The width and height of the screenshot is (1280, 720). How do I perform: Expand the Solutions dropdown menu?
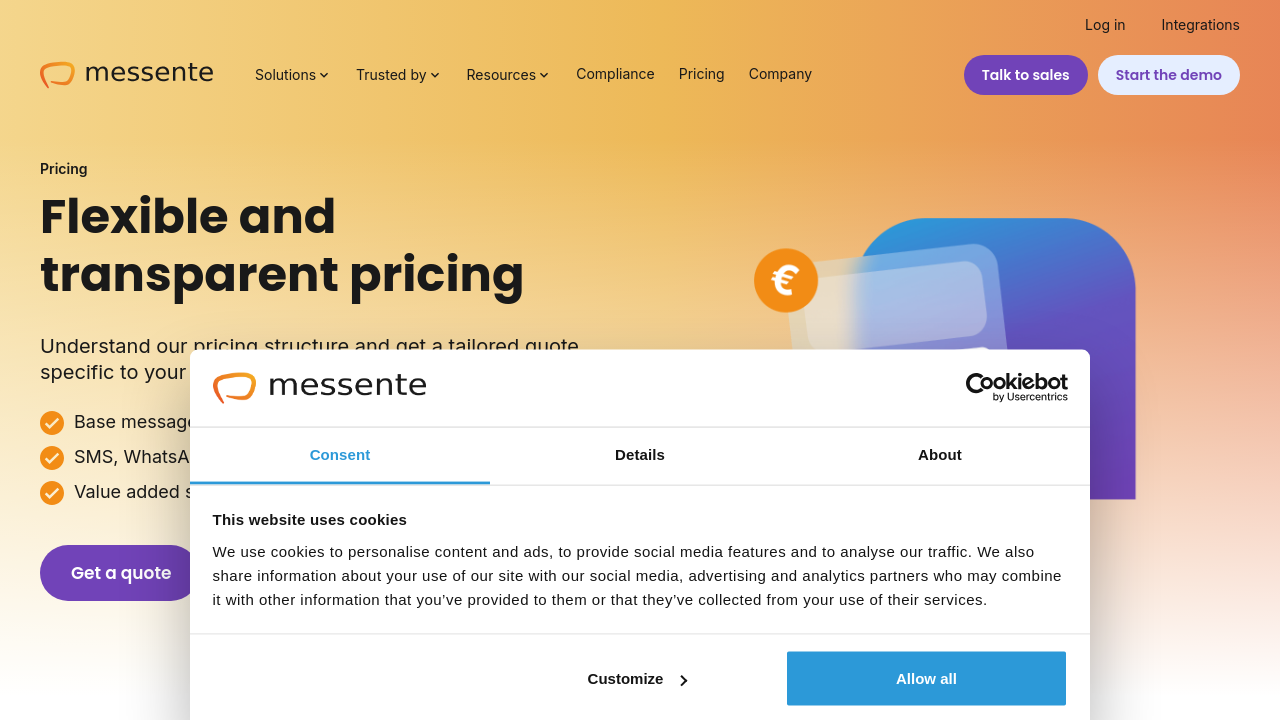click(x=292, y=75)
